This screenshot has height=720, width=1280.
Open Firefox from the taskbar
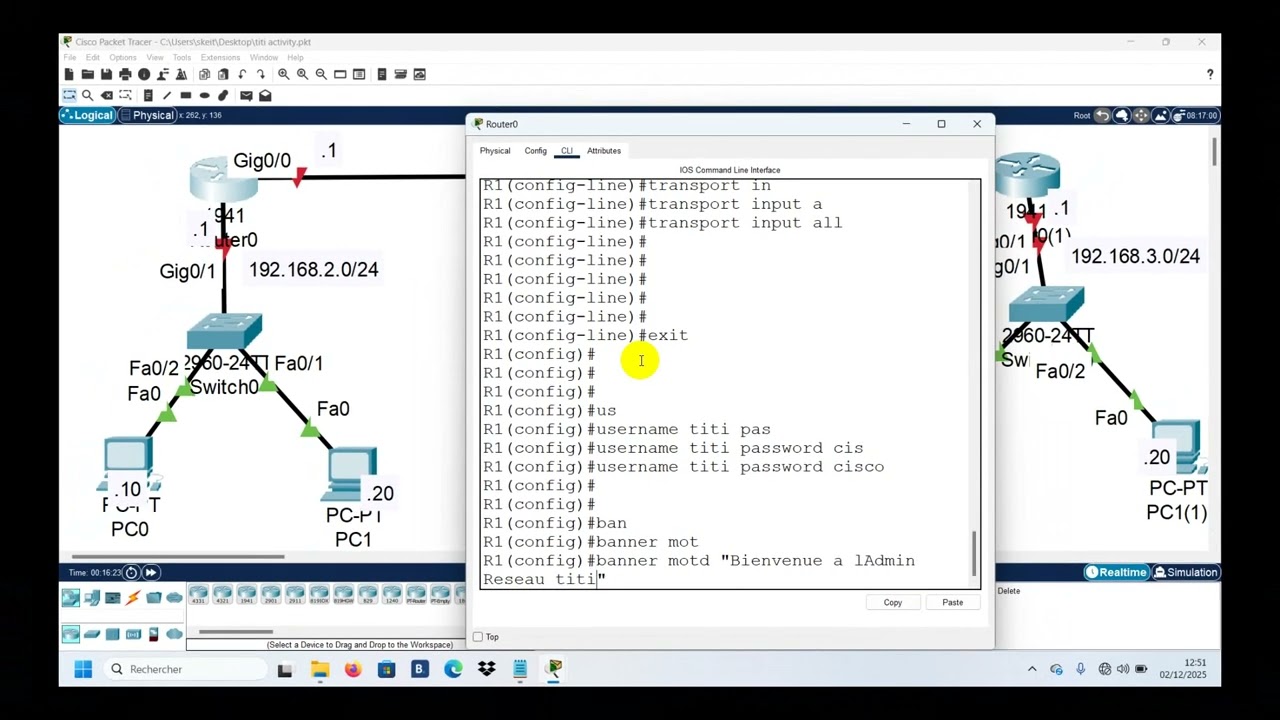click(353, 669)
